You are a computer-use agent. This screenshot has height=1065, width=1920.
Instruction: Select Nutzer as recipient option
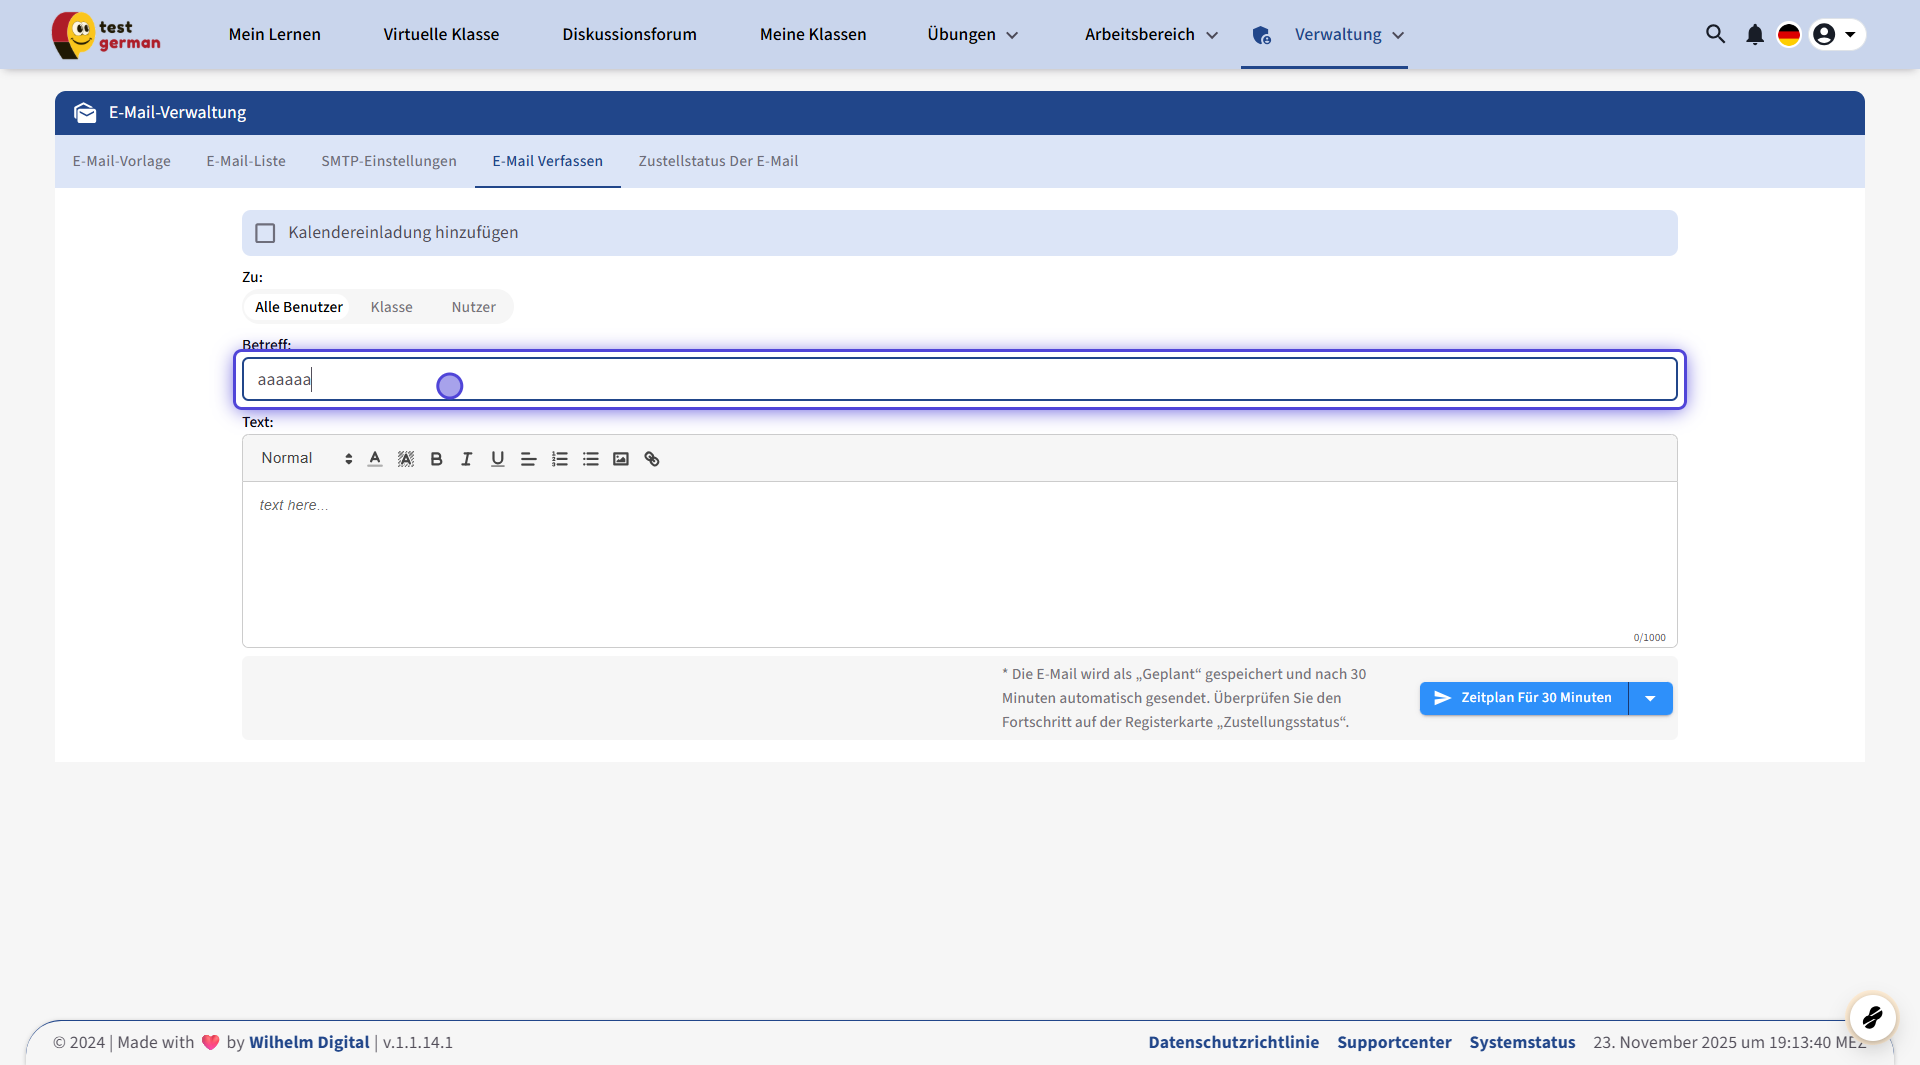point(473,307)
